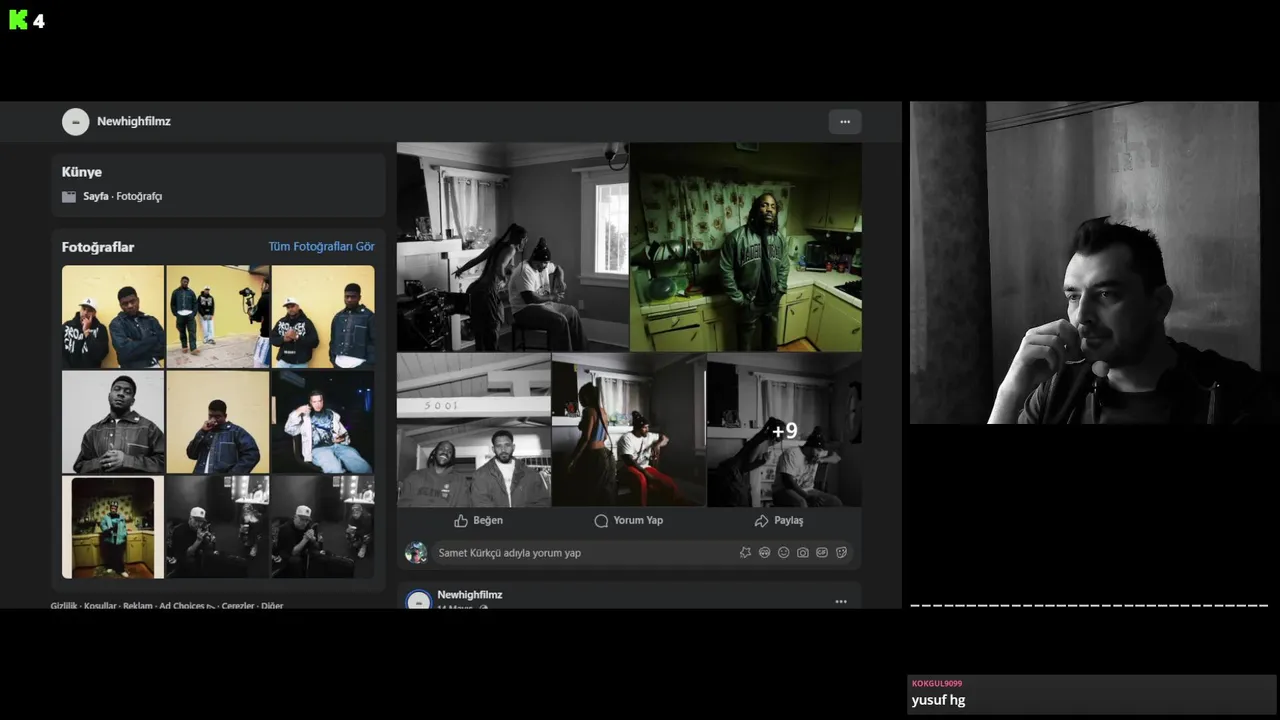
Task: Click the Gizlilik footer link
Action: [64, 605]
